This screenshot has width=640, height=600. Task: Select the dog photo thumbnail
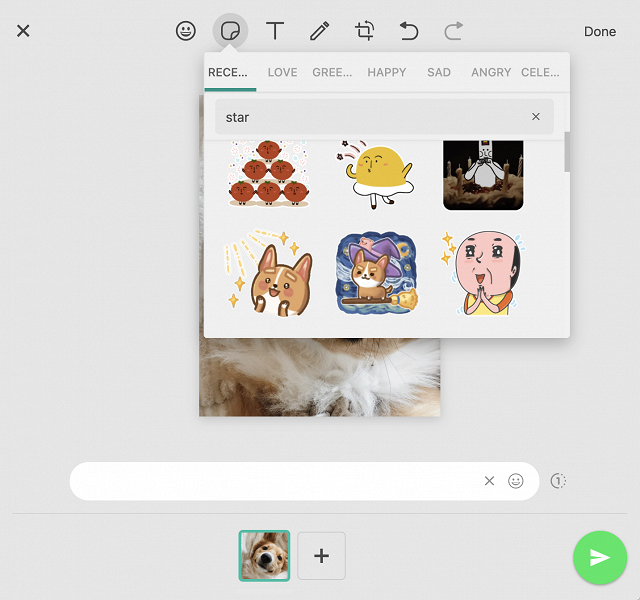tap(264, 556)
